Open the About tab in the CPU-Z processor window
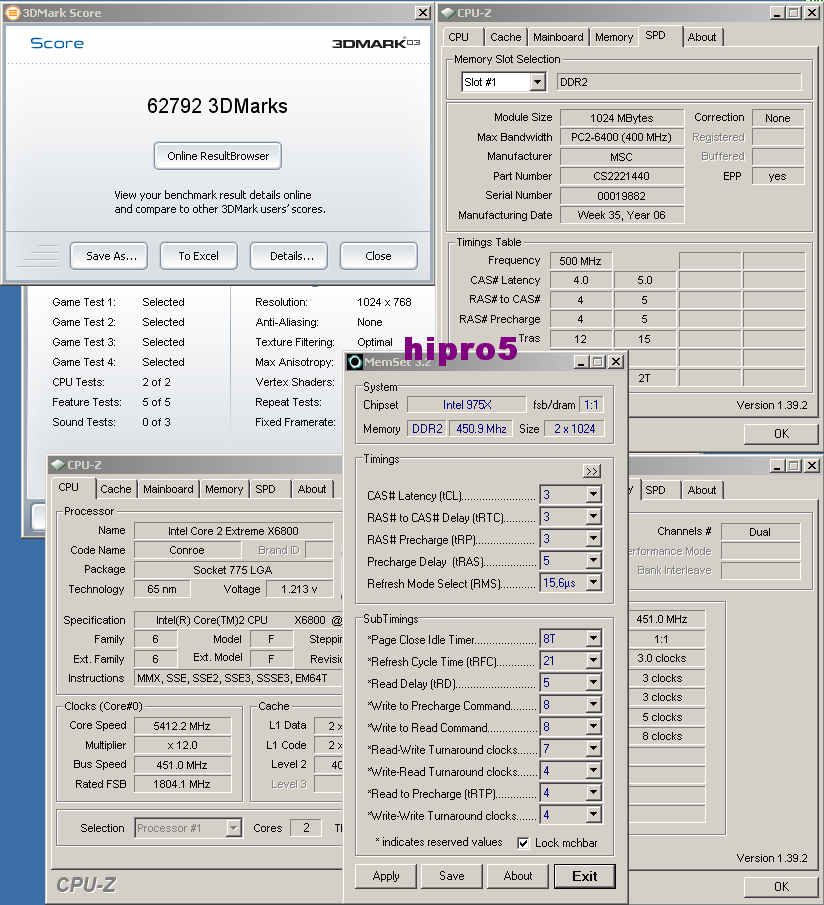The width and height of the screenshot is (824, 905). (312, 489)
